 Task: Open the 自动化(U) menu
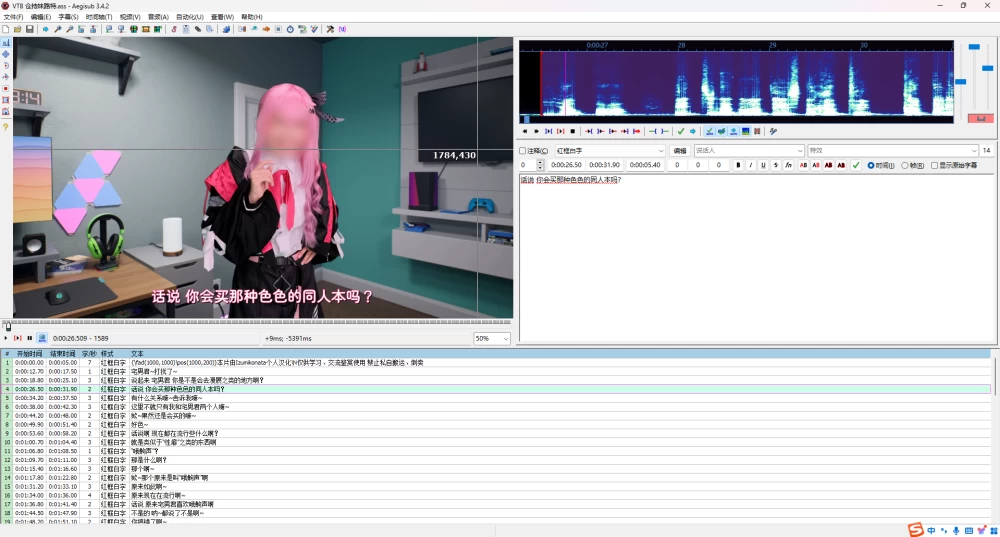coord(189,17)
